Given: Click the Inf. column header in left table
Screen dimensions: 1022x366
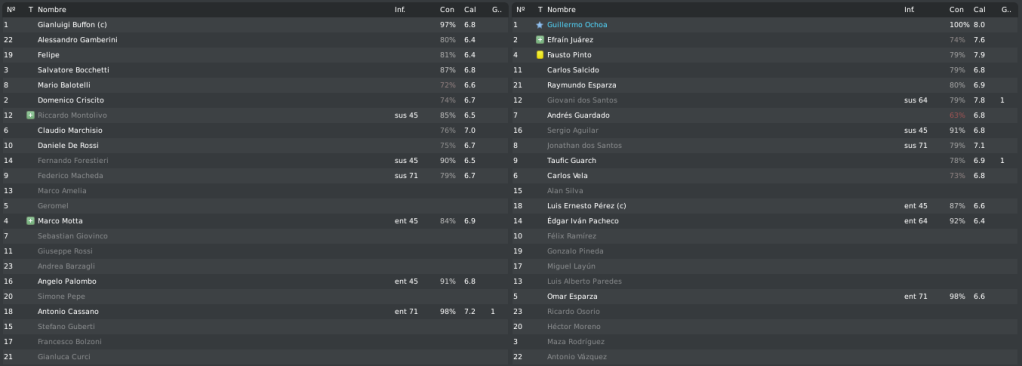Looking at the screenshot, I should coord(400,10).
